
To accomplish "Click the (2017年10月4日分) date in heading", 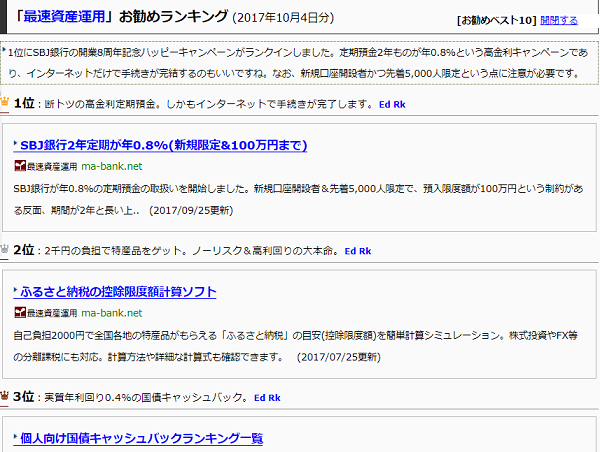I will [283, 18].
